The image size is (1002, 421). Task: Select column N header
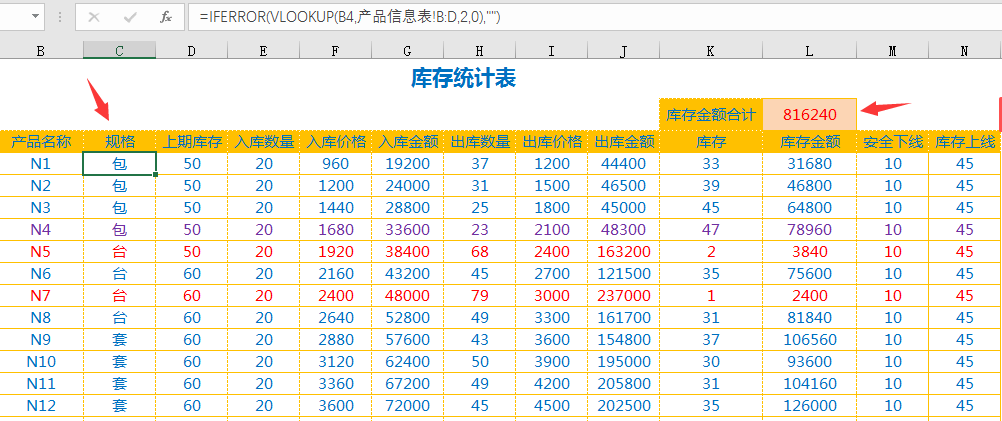[965, 50]
